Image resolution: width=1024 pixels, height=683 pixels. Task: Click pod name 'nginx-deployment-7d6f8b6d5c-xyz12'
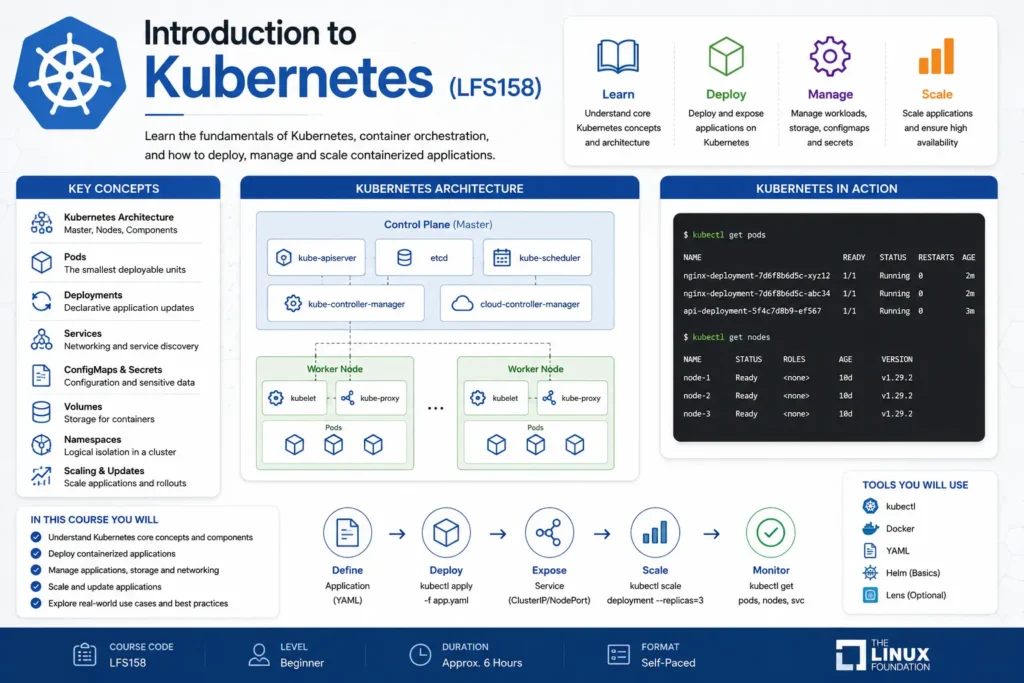pos(756,276)
